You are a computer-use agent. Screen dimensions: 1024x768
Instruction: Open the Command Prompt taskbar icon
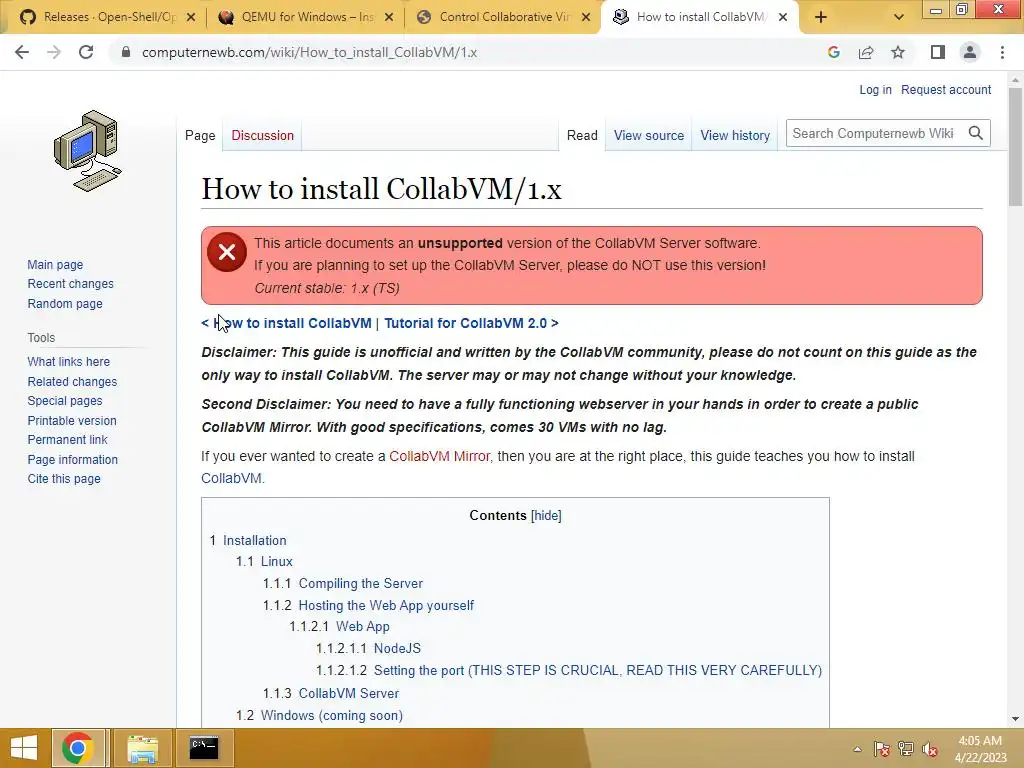tap(204, 748)
